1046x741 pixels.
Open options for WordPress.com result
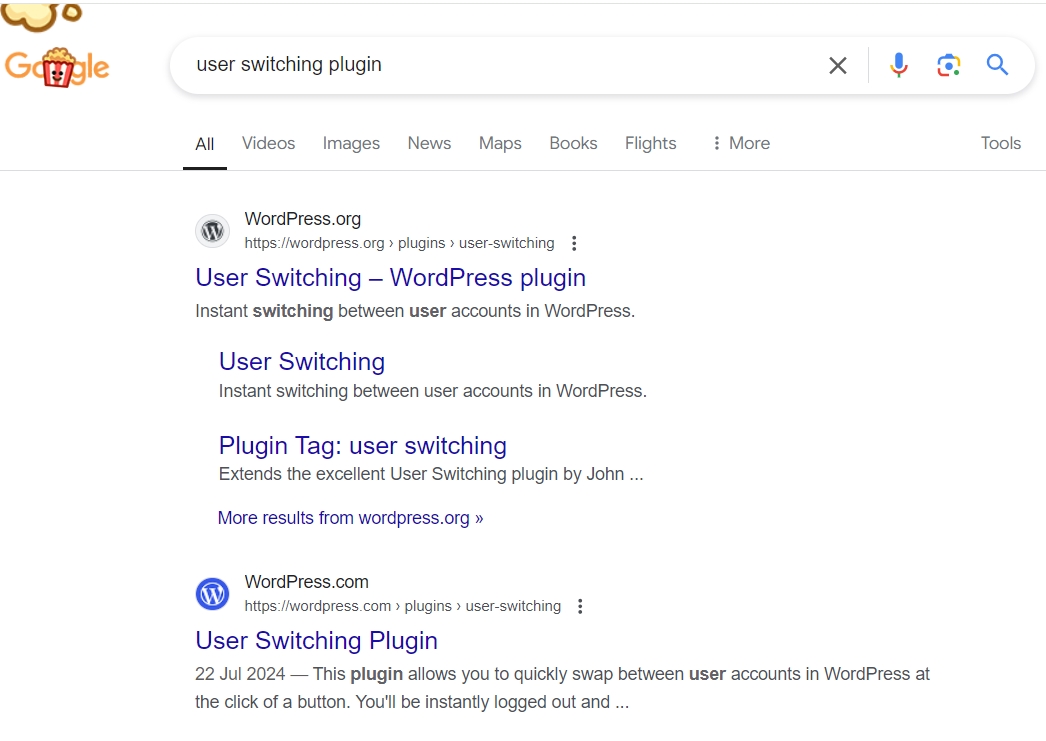click(x=580, y=606)
